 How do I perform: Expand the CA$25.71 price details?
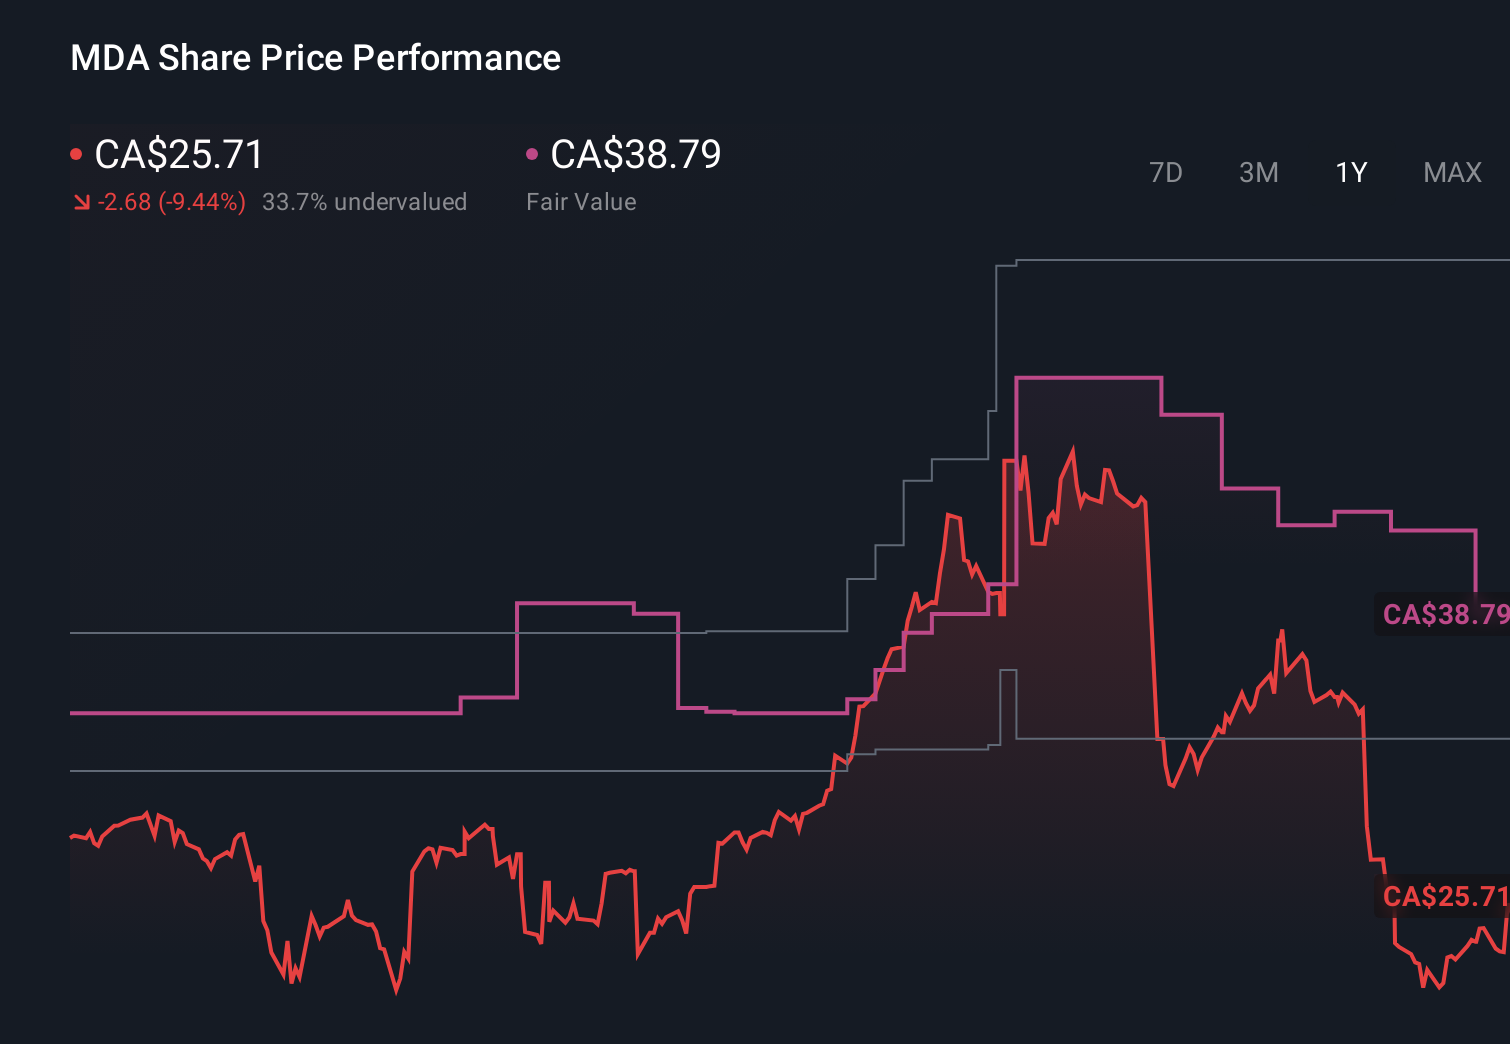(x=178, y=155)
